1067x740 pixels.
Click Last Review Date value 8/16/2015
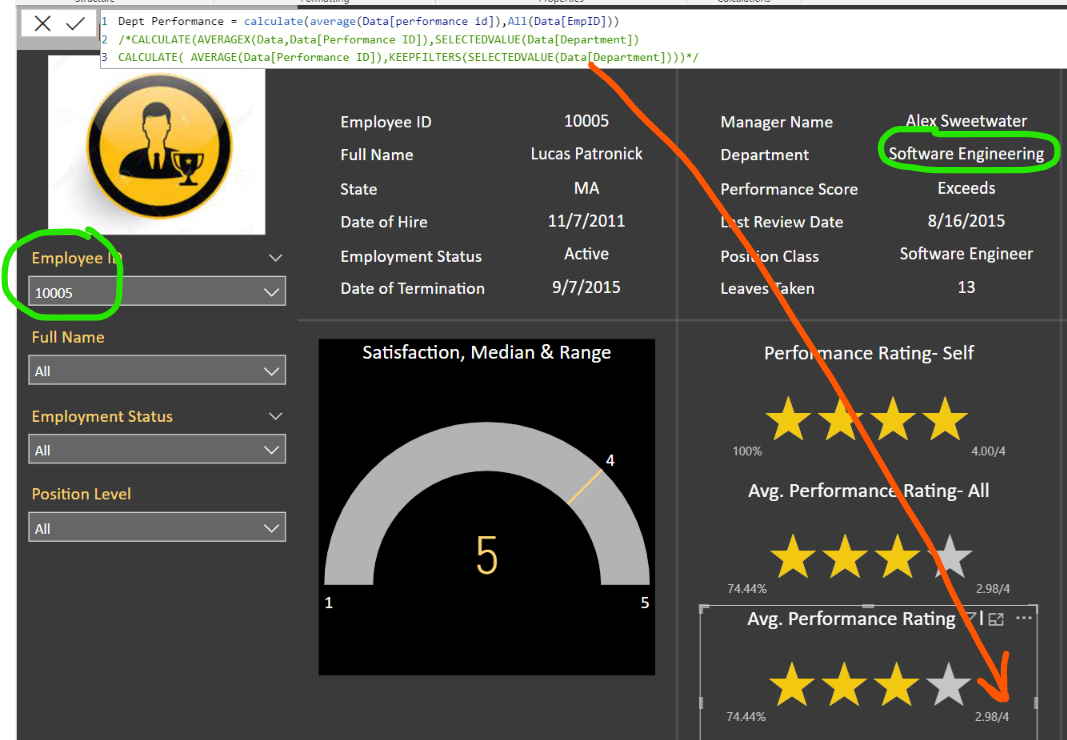click(x=966, y=221)
